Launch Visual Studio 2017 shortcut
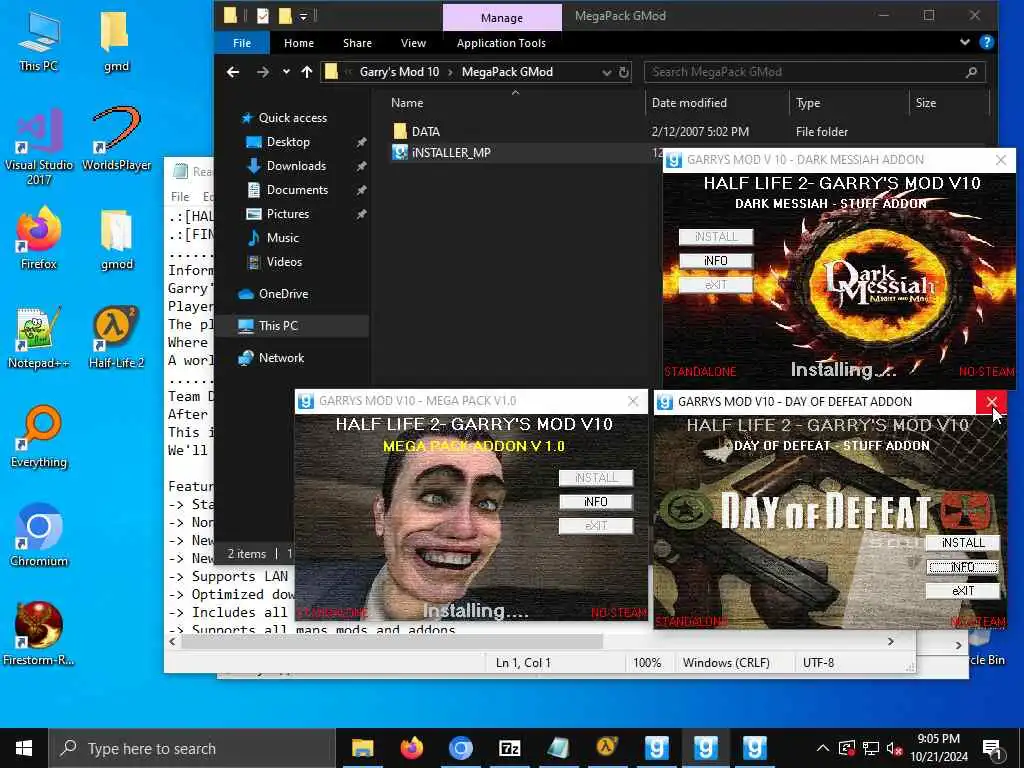 [39, 147]
